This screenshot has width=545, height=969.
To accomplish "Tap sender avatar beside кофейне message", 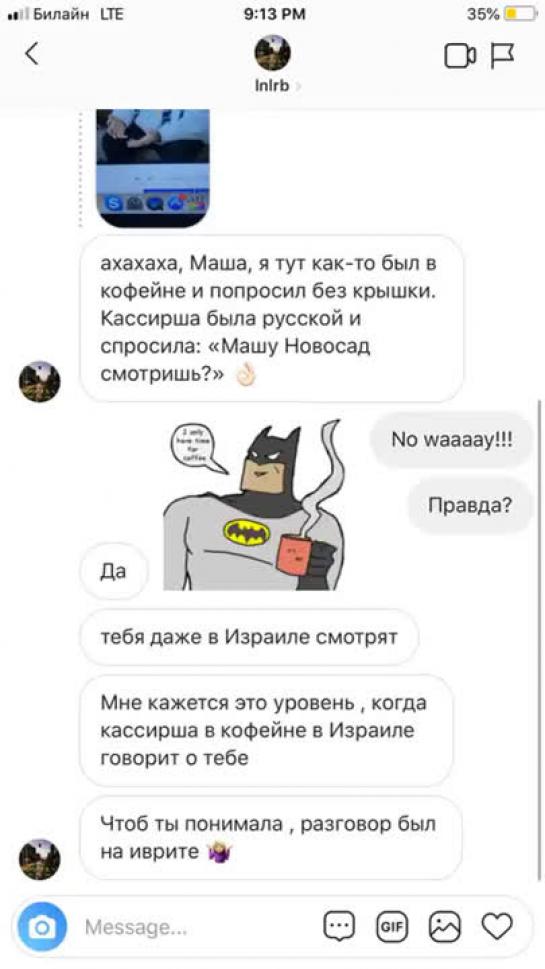I will coord(40,382).
